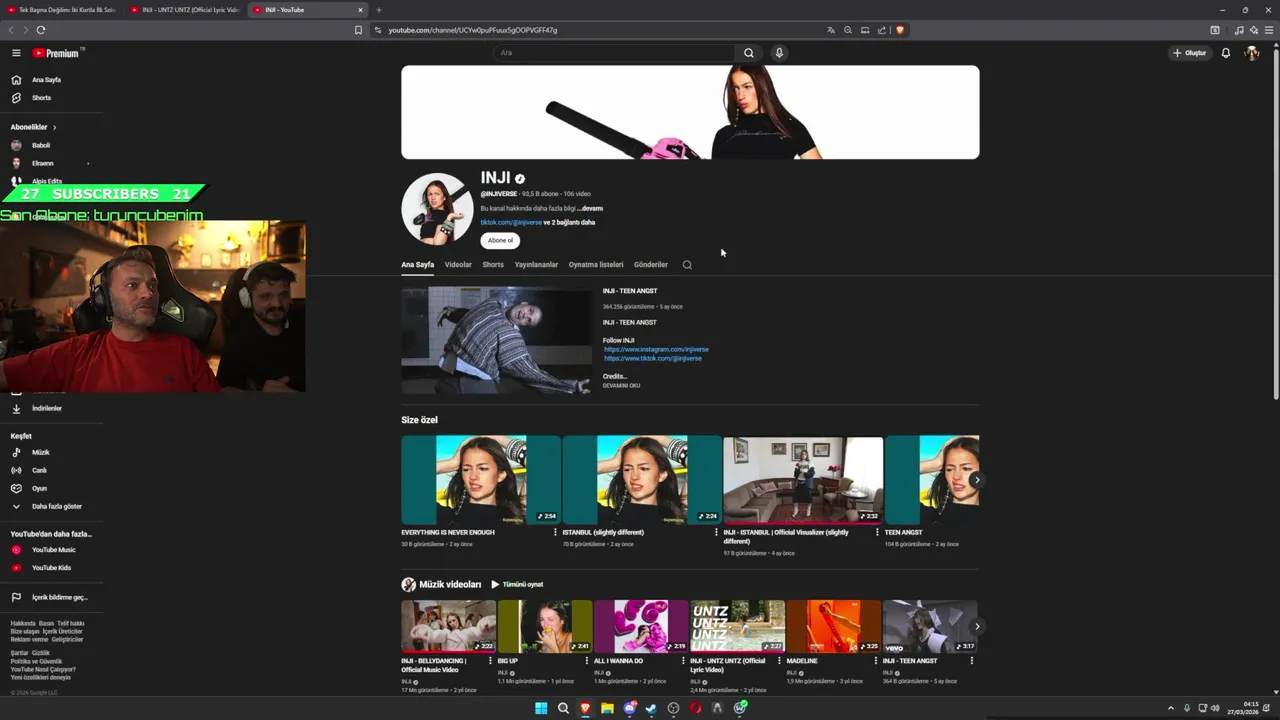Open YouTube Music in sidebar

click(x=51, y=550)
